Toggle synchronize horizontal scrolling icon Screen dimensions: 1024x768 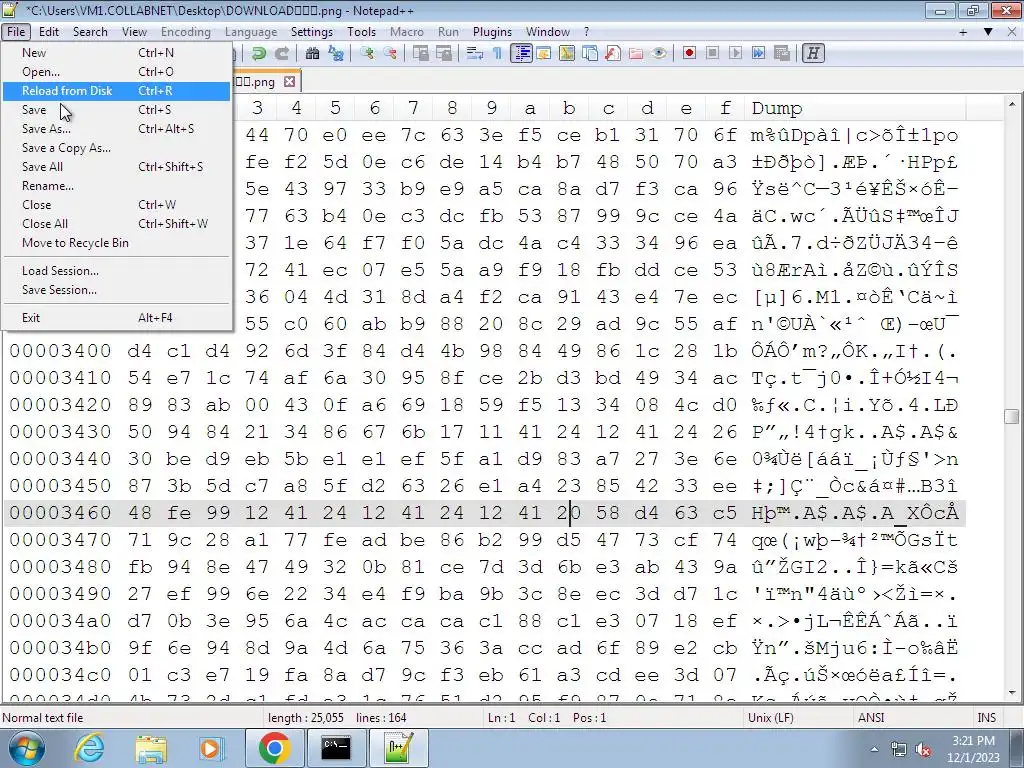coord(444,54)
